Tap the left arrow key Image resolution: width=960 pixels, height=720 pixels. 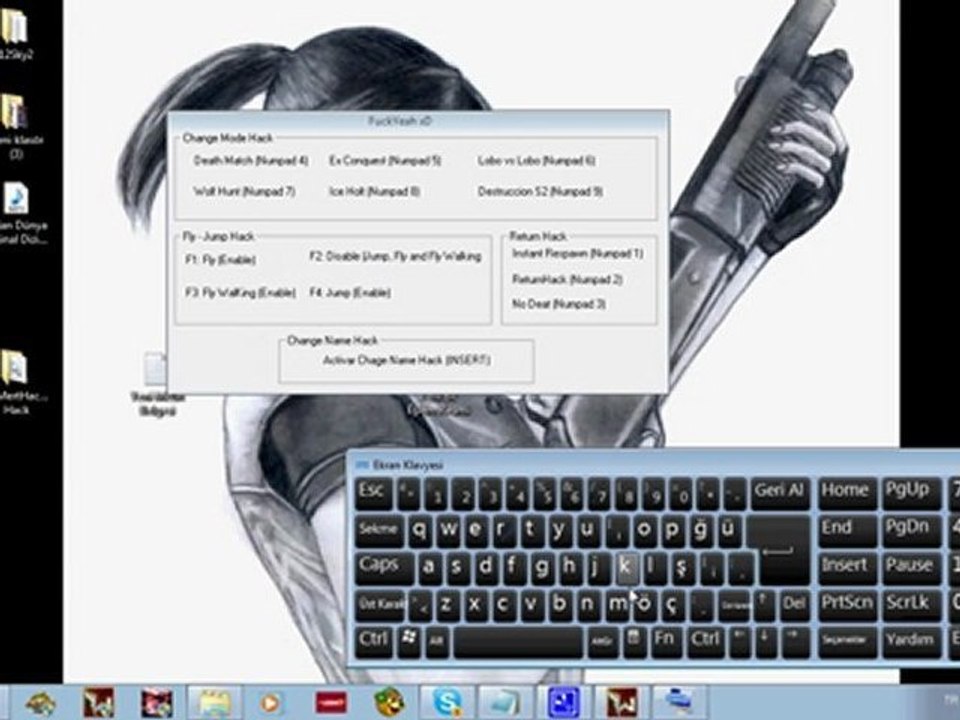739,641
